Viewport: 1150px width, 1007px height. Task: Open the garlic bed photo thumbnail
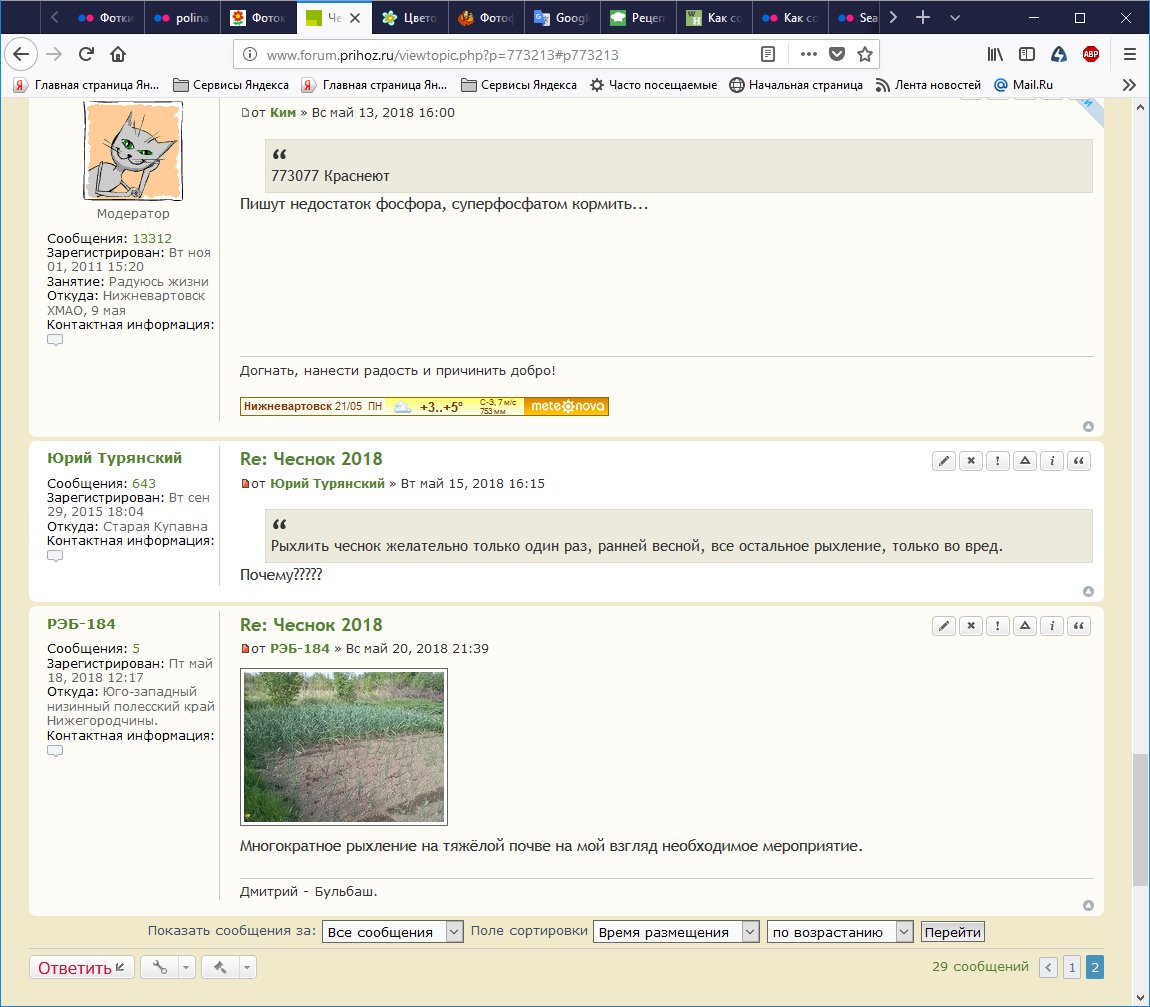click(x=344, y=747)
